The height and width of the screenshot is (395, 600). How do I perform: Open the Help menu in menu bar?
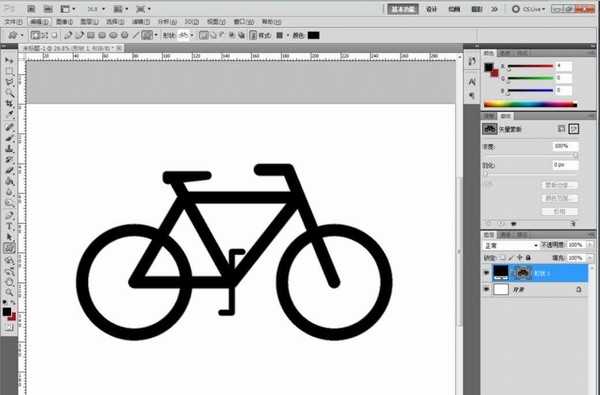tap(271, 22)
